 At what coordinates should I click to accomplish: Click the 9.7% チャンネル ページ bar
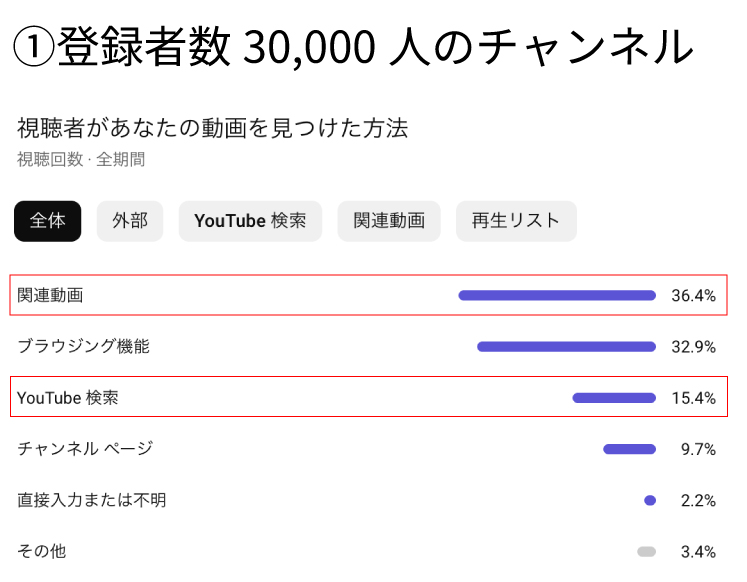pyautogui.click(x=629, y=449)
